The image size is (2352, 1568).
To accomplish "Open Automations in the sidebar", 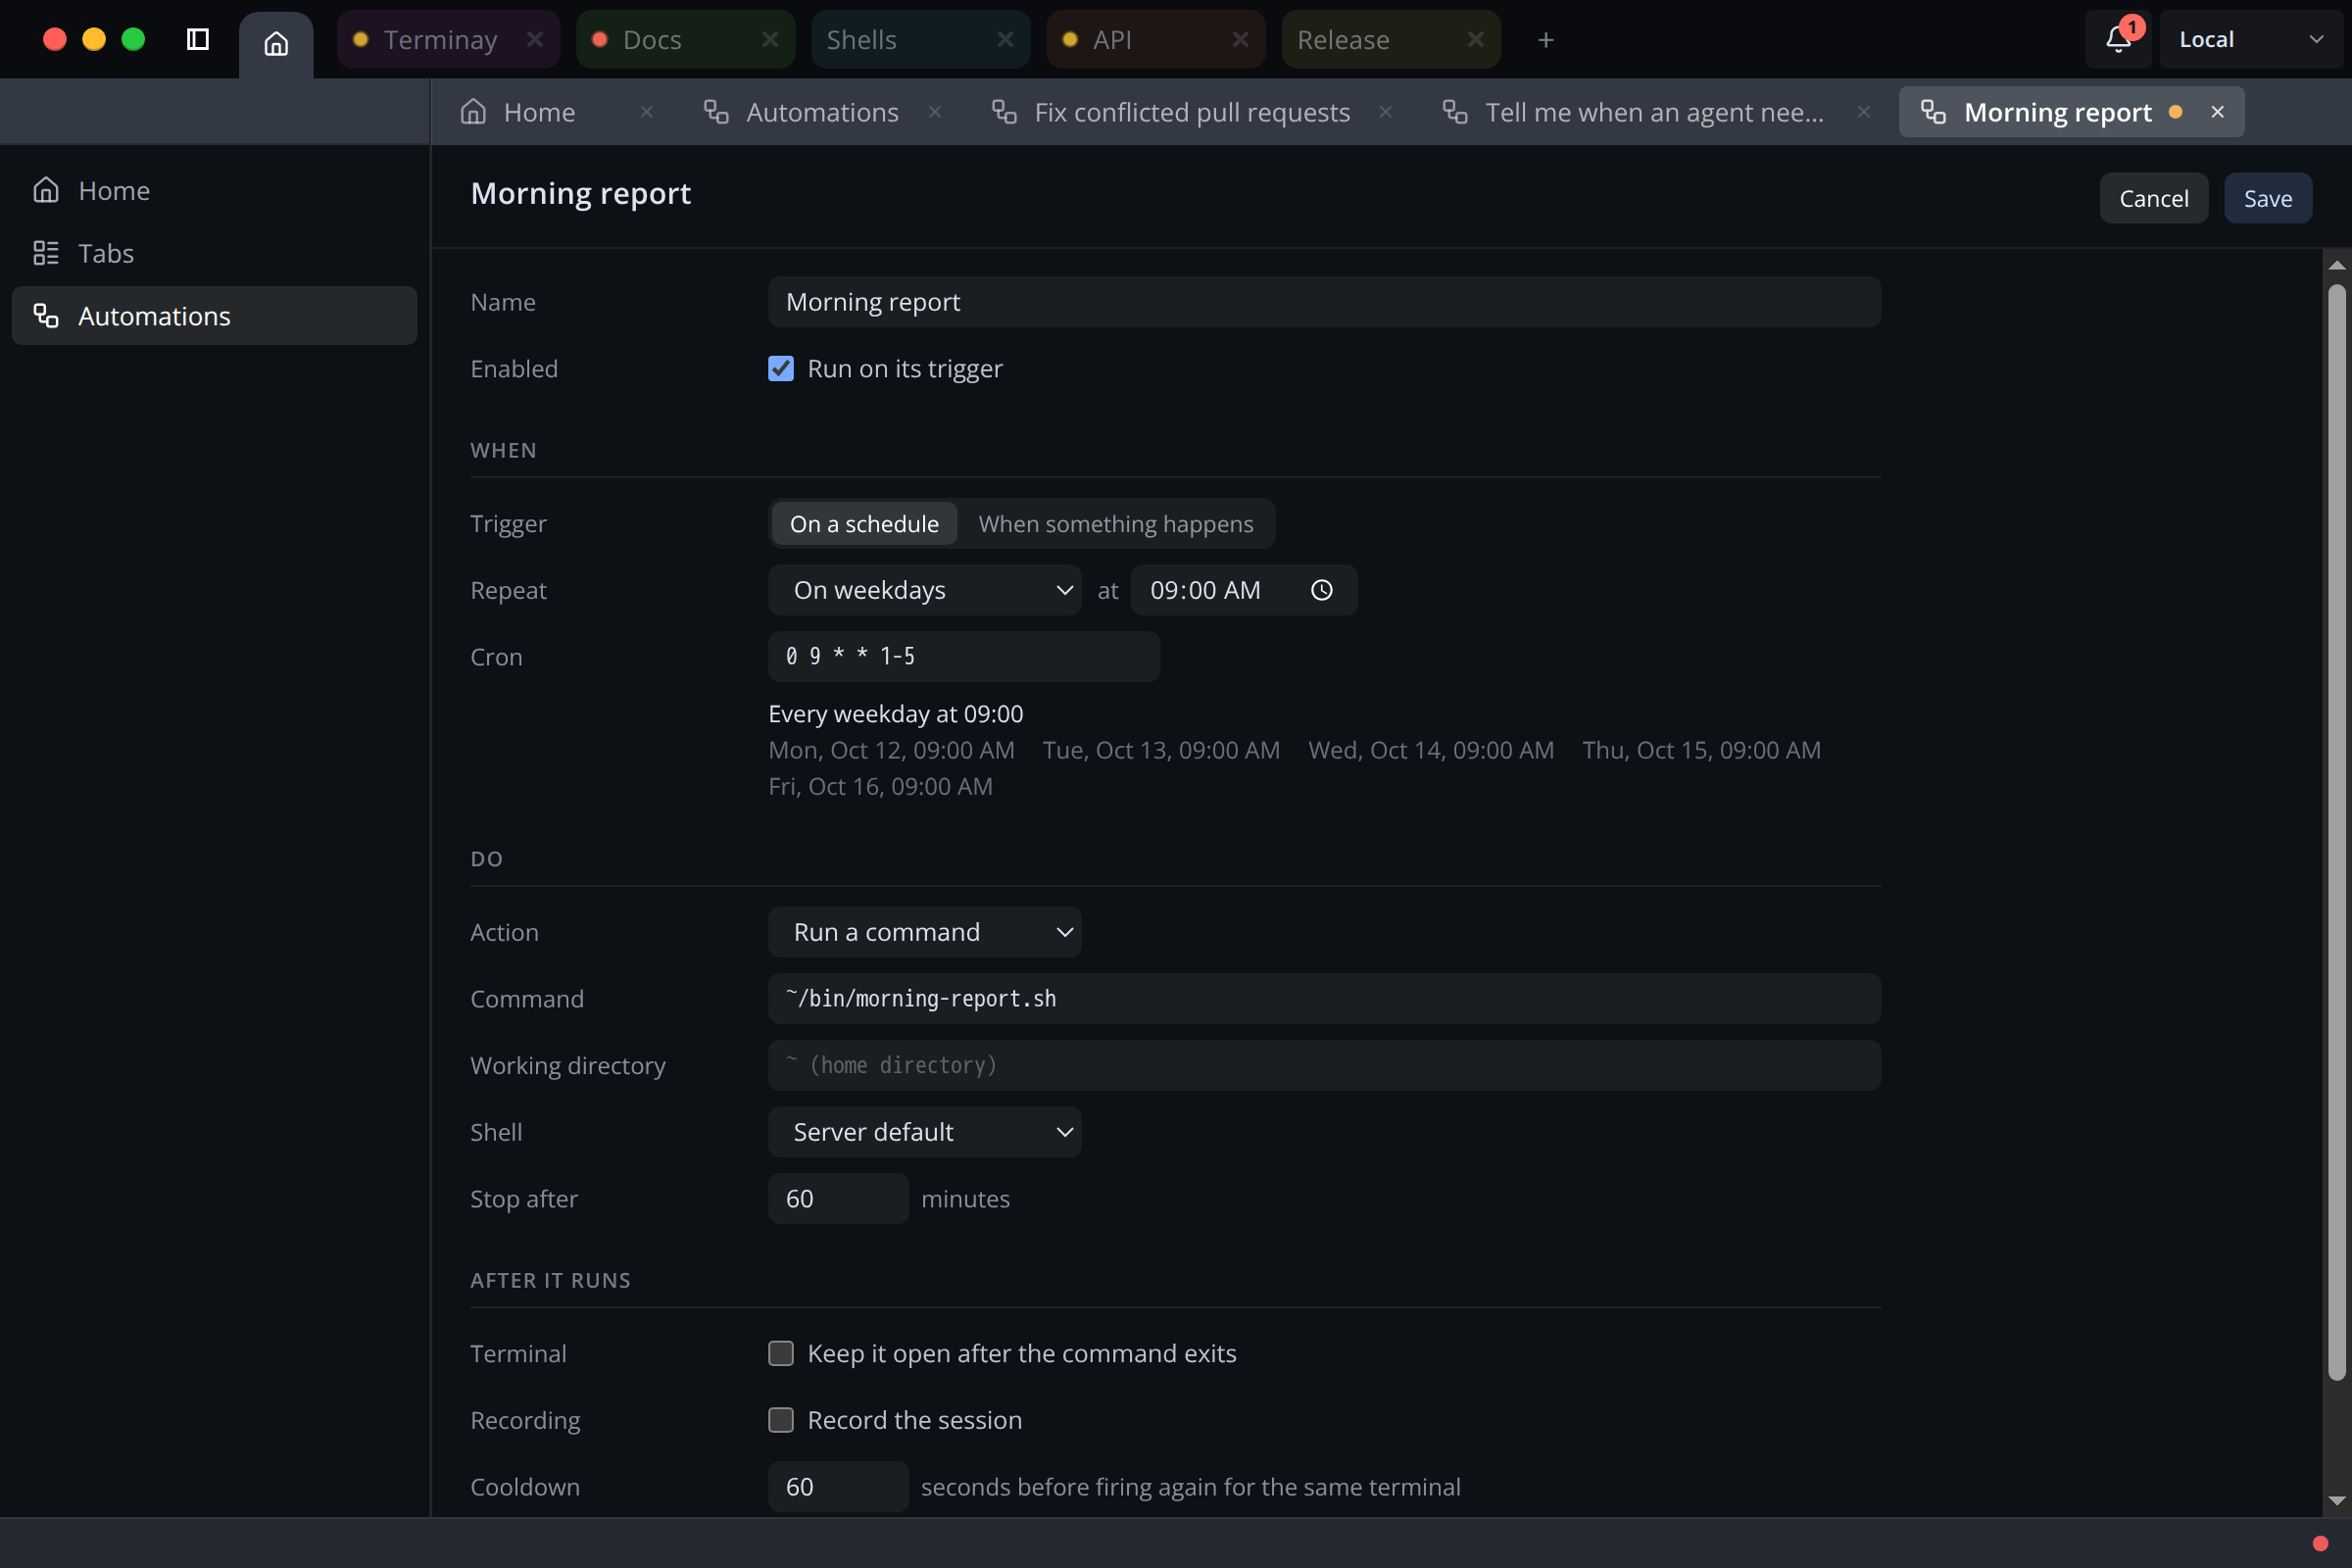I will pyautogui.click(x=214, y=316).
